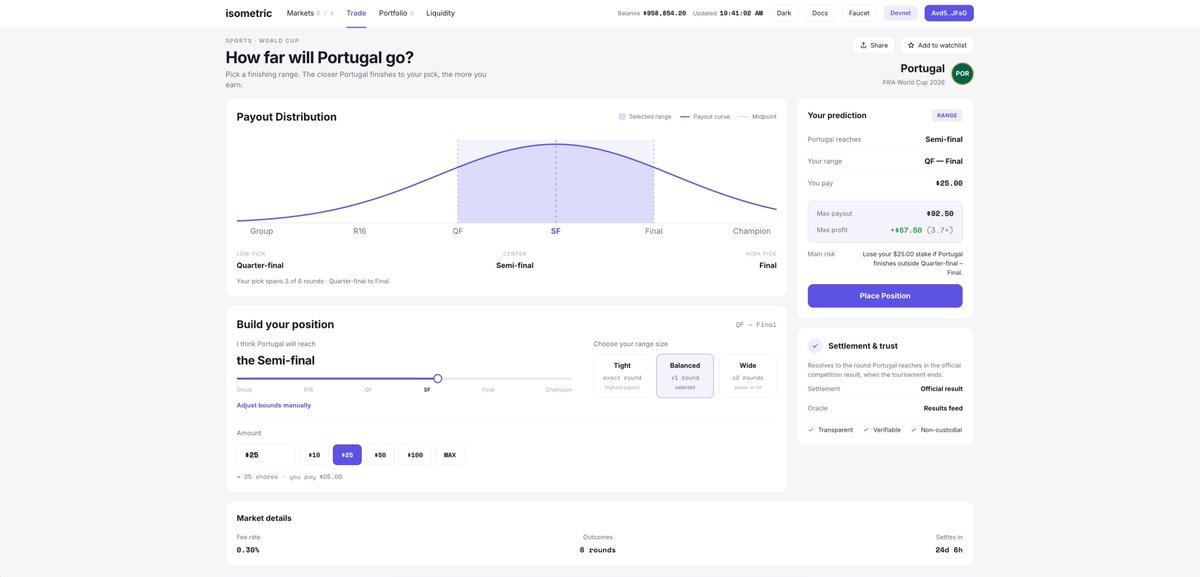Open the AvdS...JFsG wallet menu
The image size is (1200, 577).
pos(949,13)
